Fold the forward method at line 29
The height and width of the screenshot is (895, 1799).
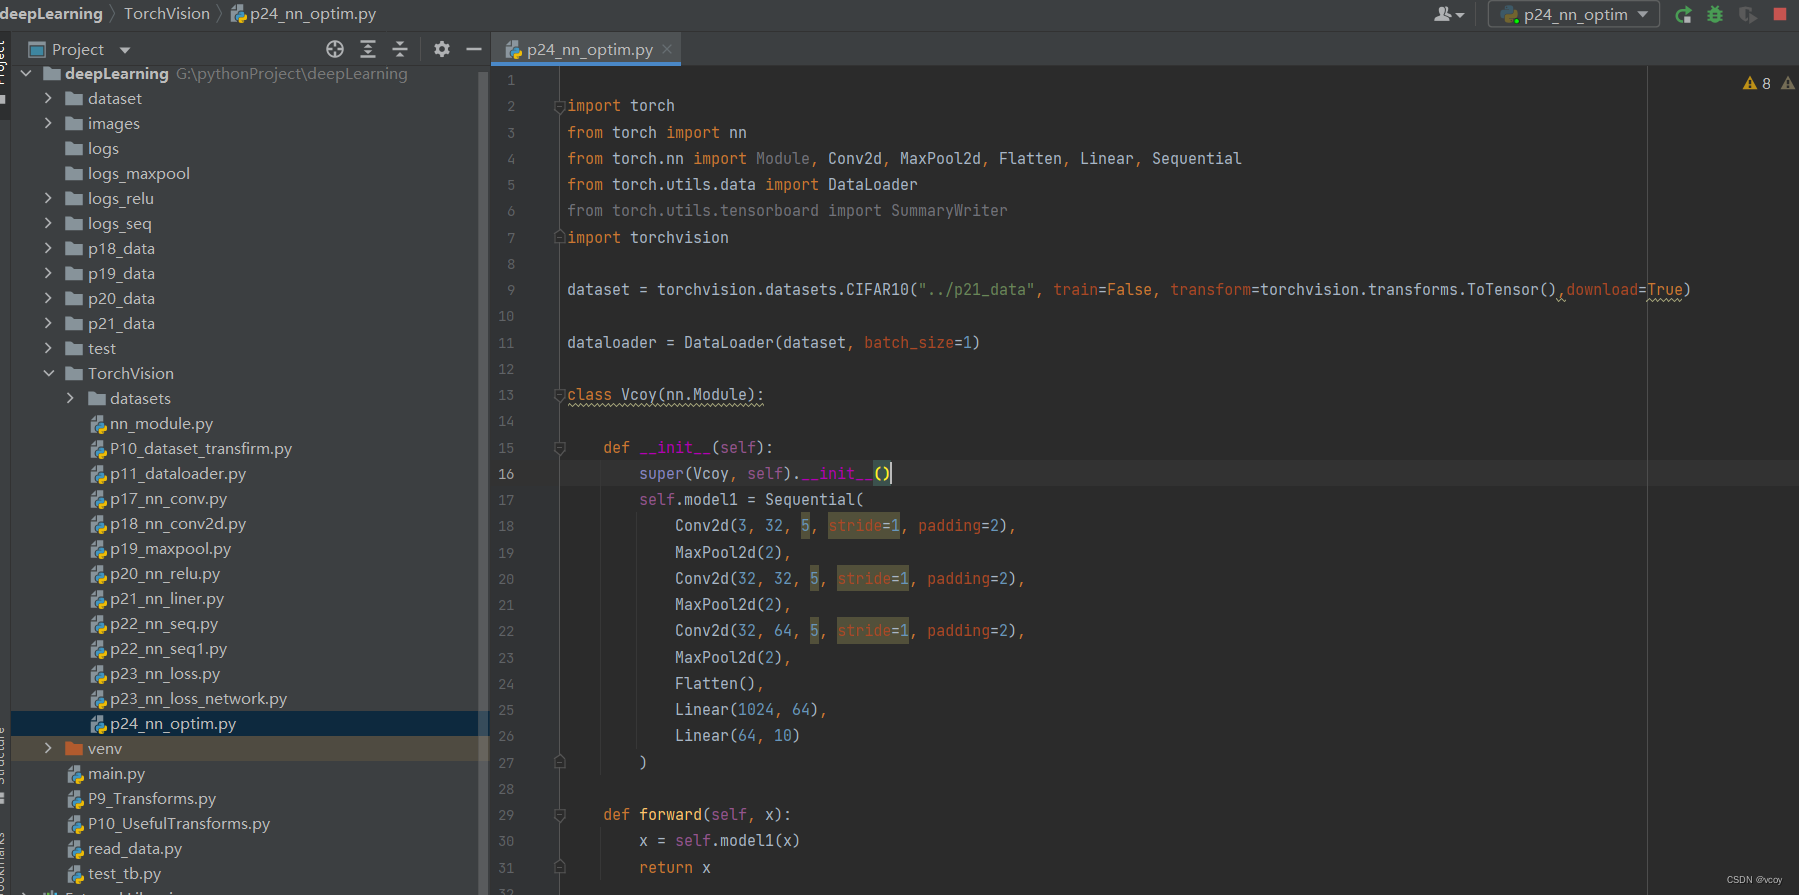tap(560, 815)
